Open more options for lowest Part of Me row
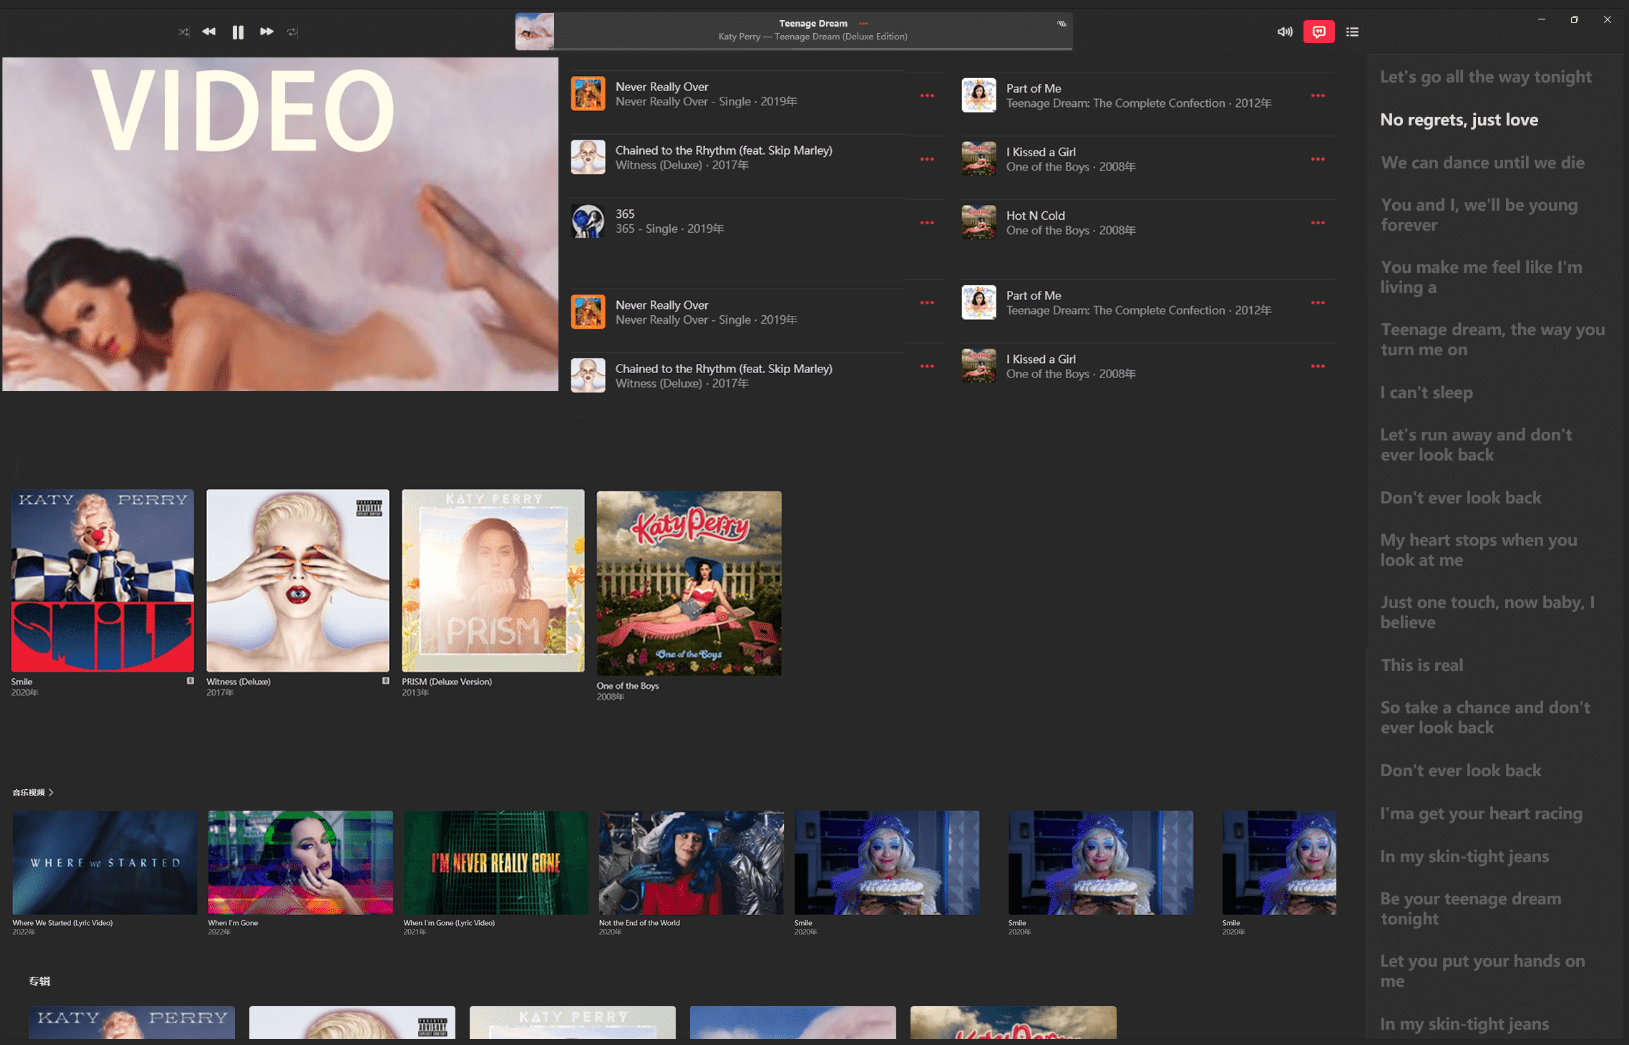The width and height of the screenshot is (1629, 1045). (x=1318, y=303)
